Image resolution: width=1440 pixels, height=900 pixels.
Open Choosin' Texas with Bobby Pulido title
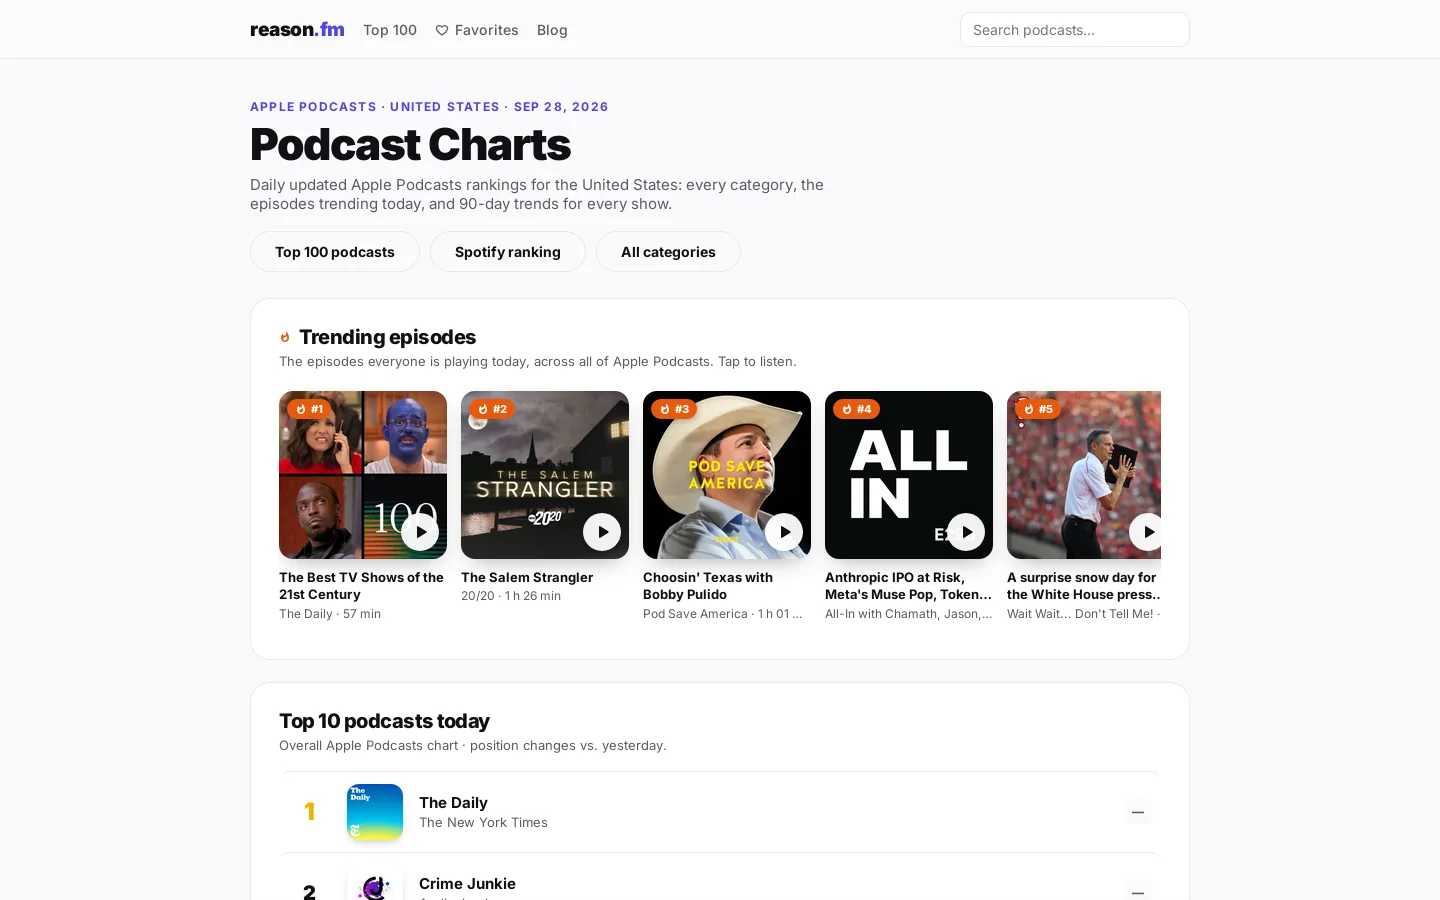click(x=708, y=586)
